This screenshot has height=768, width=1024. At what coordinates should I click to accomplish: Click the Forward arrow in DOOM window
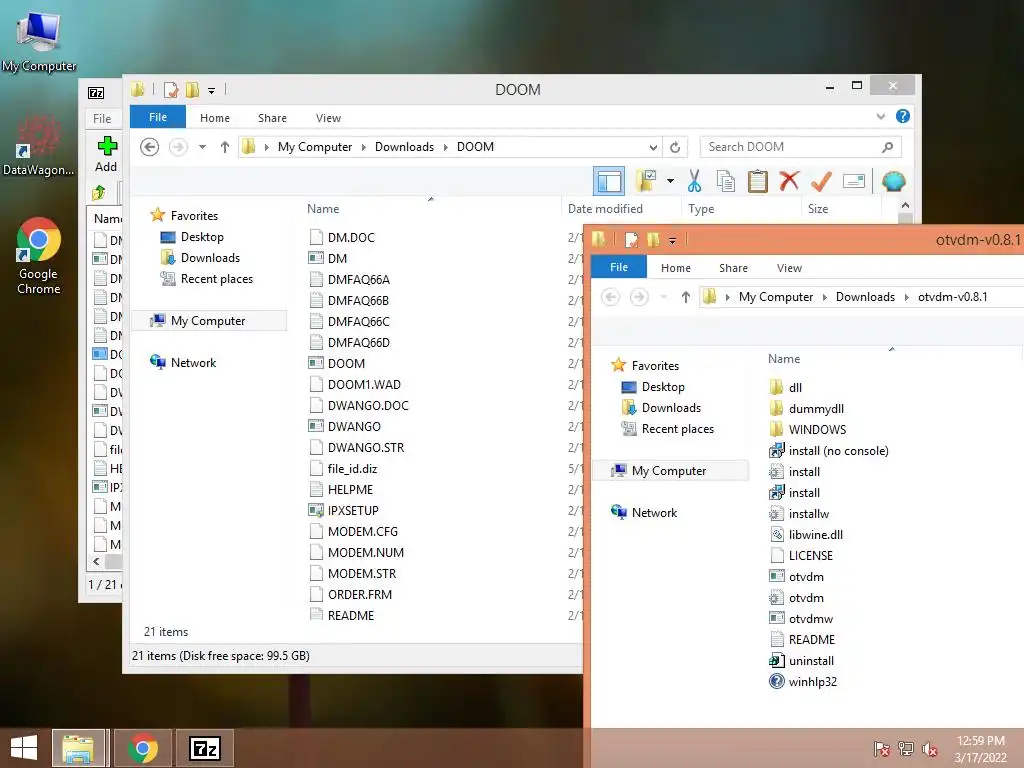[x=178, y=147]
